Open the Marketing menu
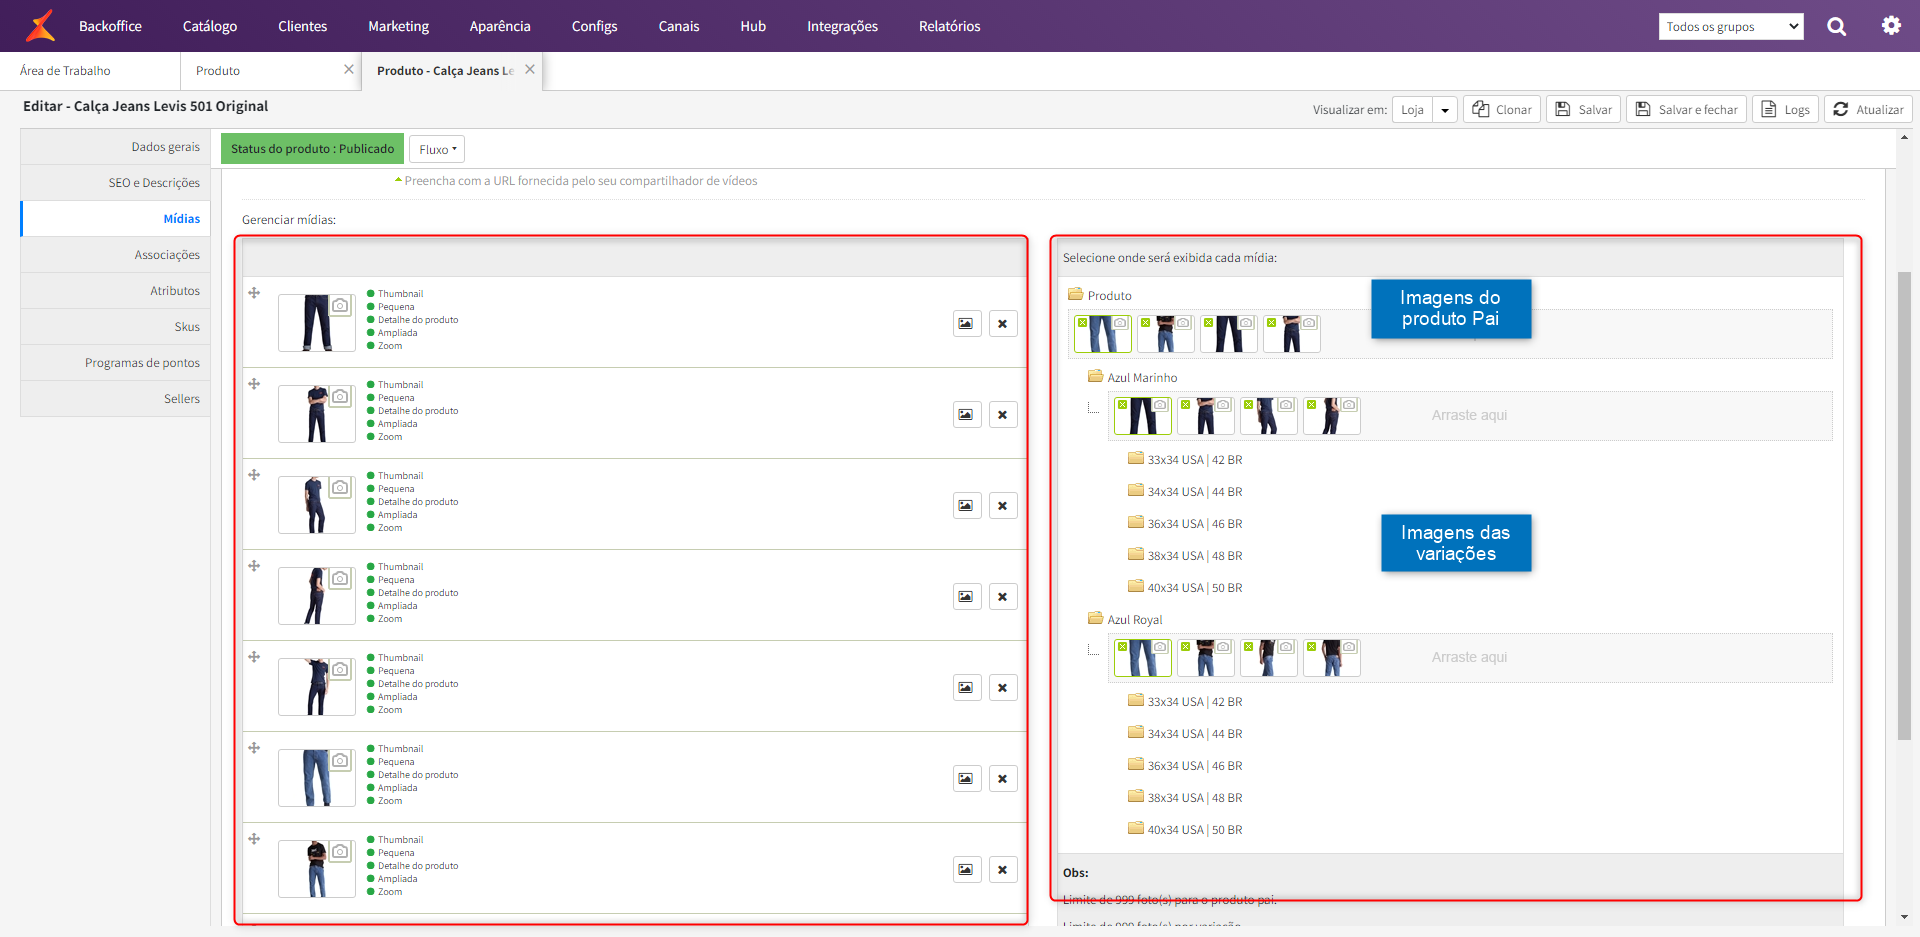Image resolution: width=1920 pixels, height=937 pixels. [398, 26]
